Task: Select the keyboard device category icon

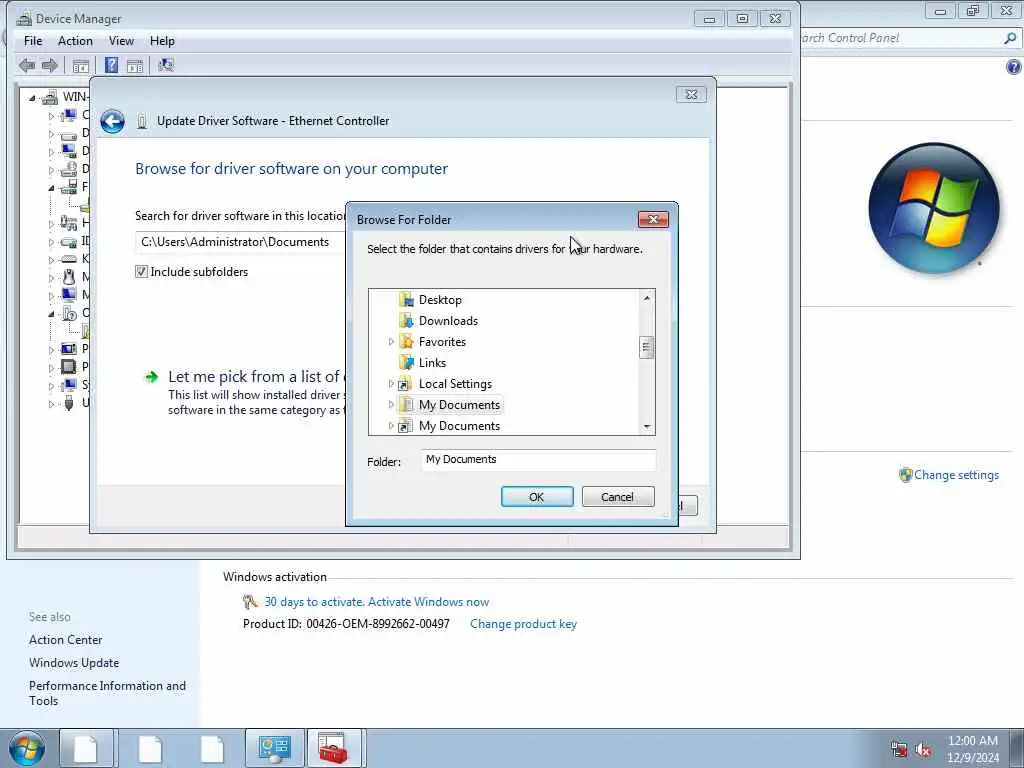Action: coord(69,259)
